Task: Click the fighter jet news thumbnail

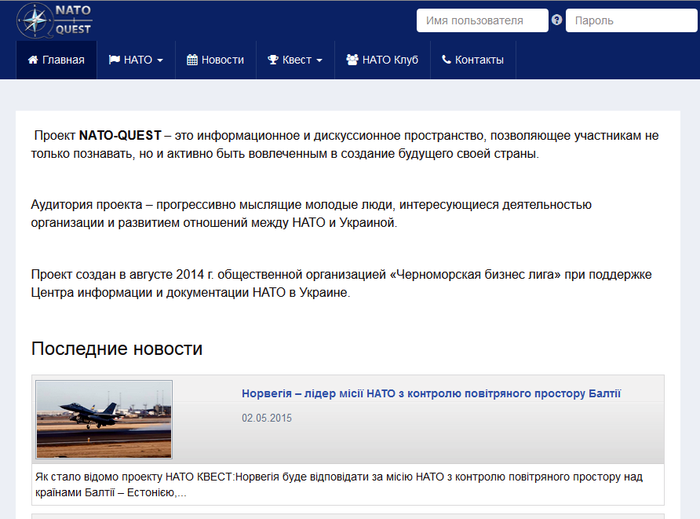Action: 104,419
